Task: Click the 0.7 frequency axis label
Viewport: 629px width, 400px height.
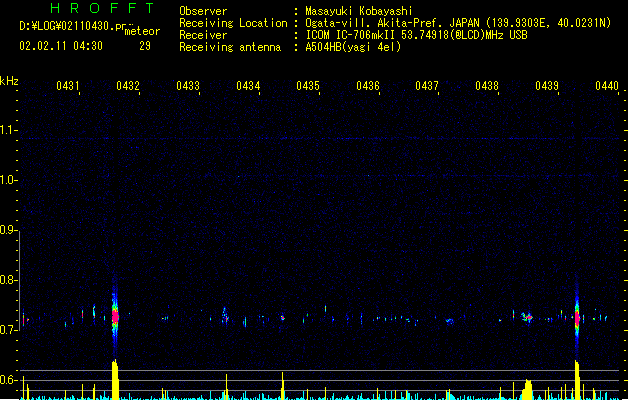Action: 8,330
